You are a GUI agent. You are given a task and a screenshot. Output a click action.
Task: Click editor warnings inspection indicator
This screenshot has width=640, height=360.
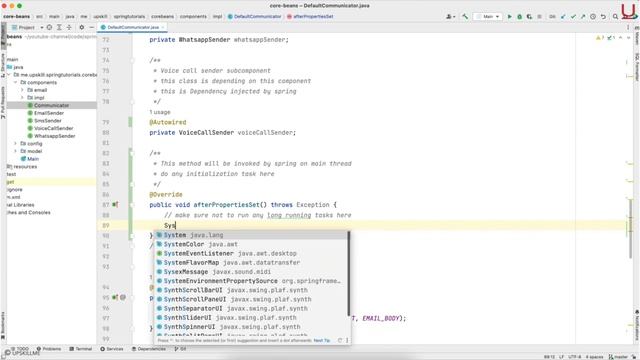click(x=605, y=38)
